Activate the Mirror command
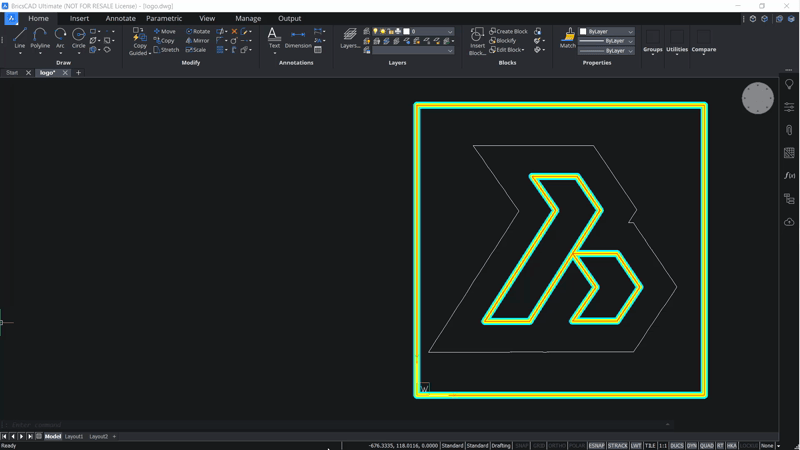800x450 pixels. [x=197, y=40]
